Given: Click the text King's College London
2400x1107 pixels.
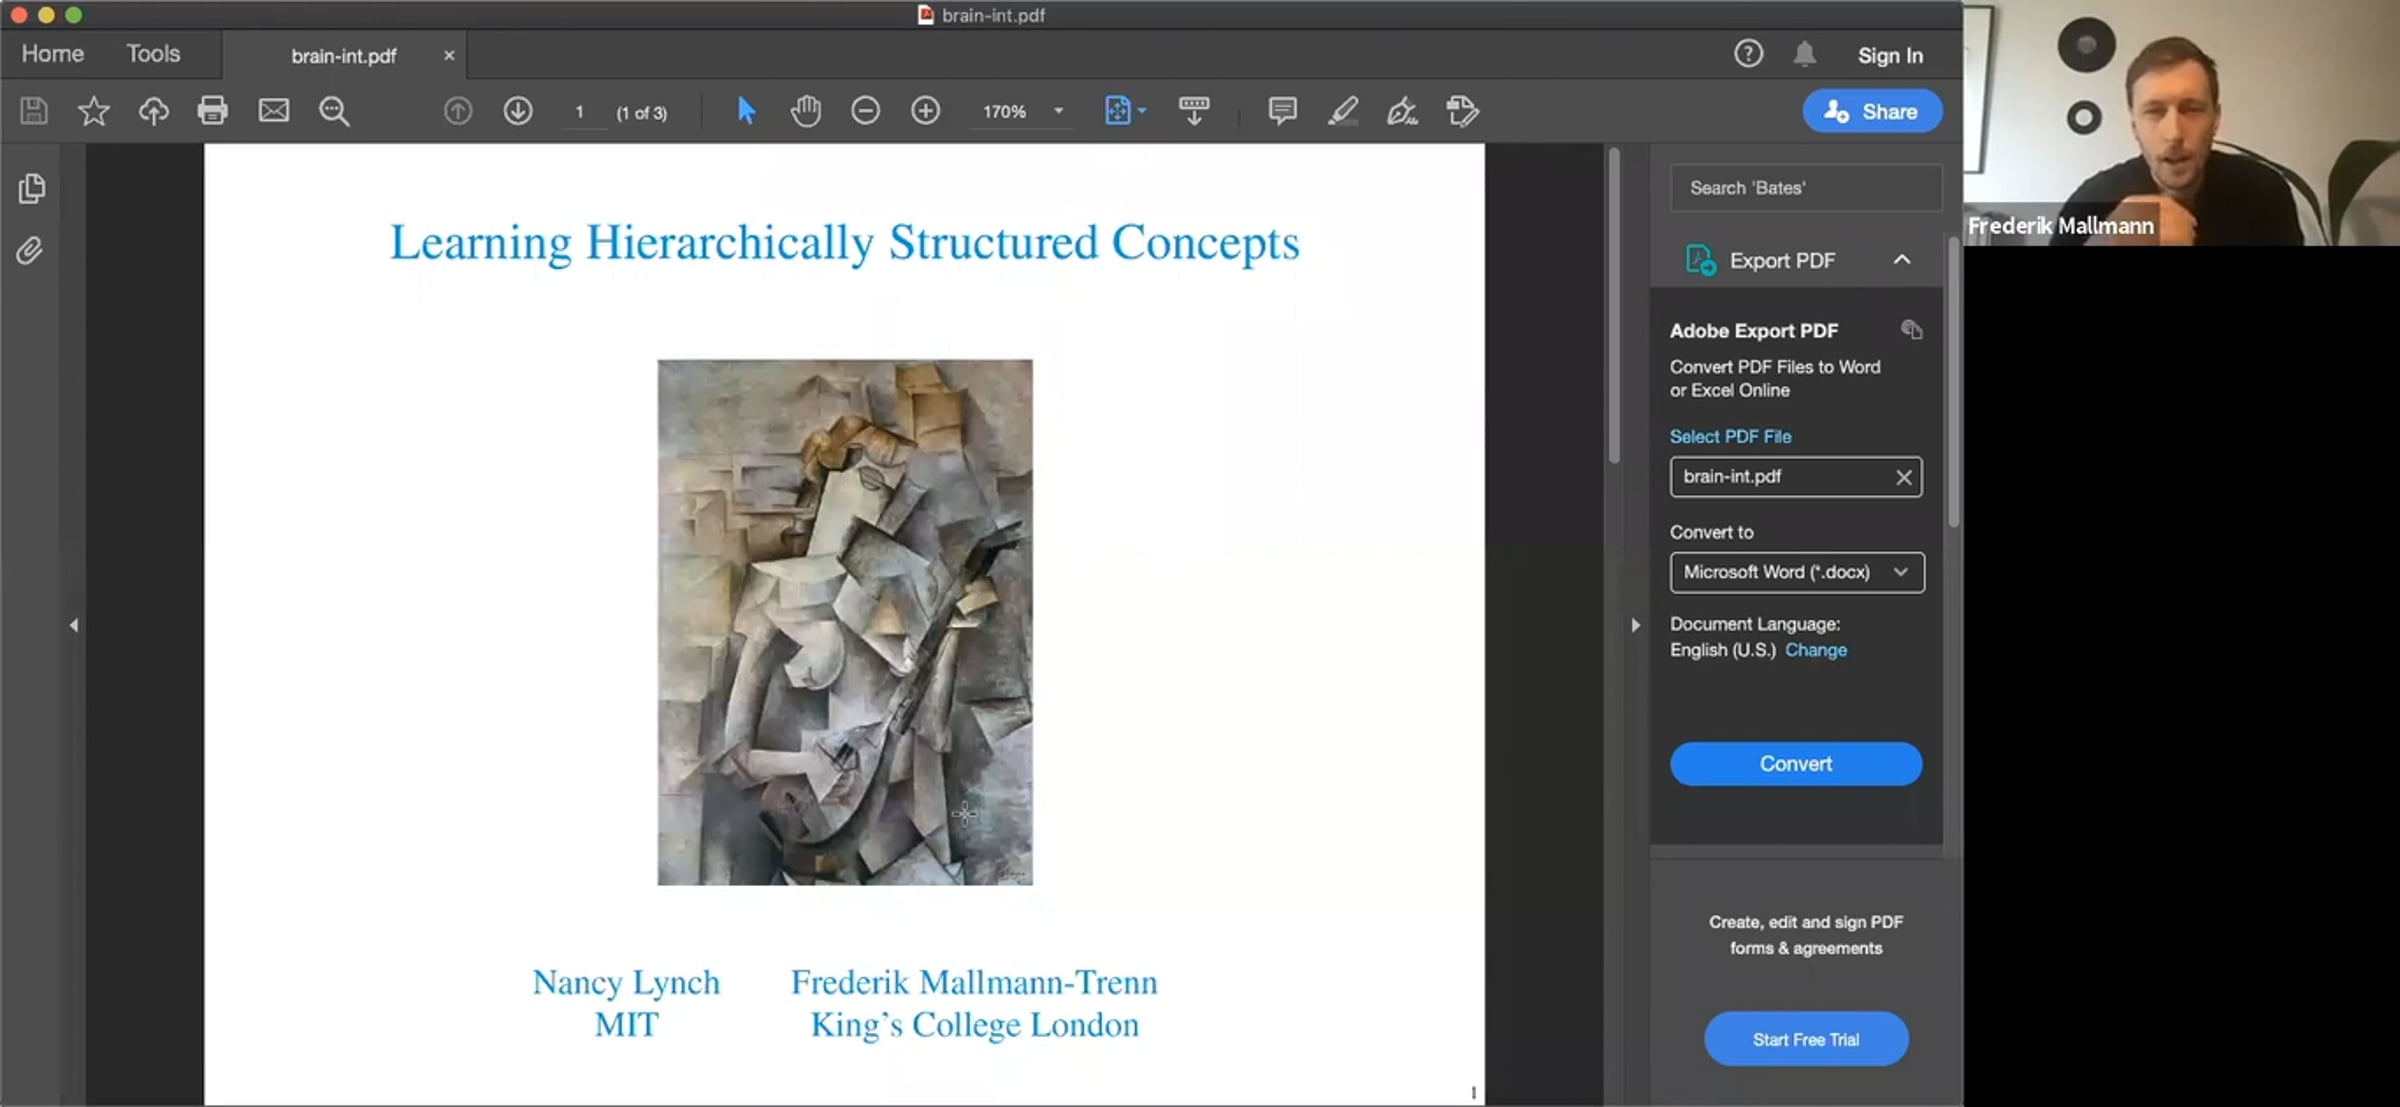Looking at the screenshot, I should pos(974,1025).
